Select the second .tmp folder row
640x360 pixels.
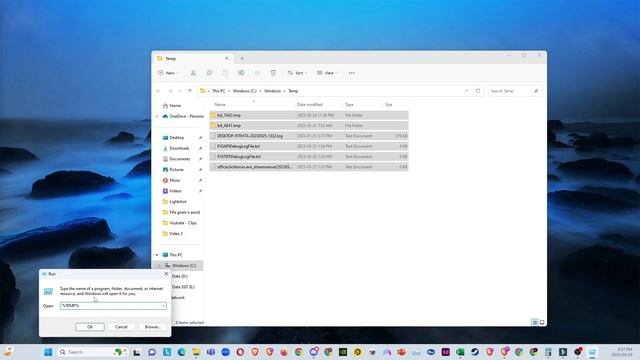point(309,125)
